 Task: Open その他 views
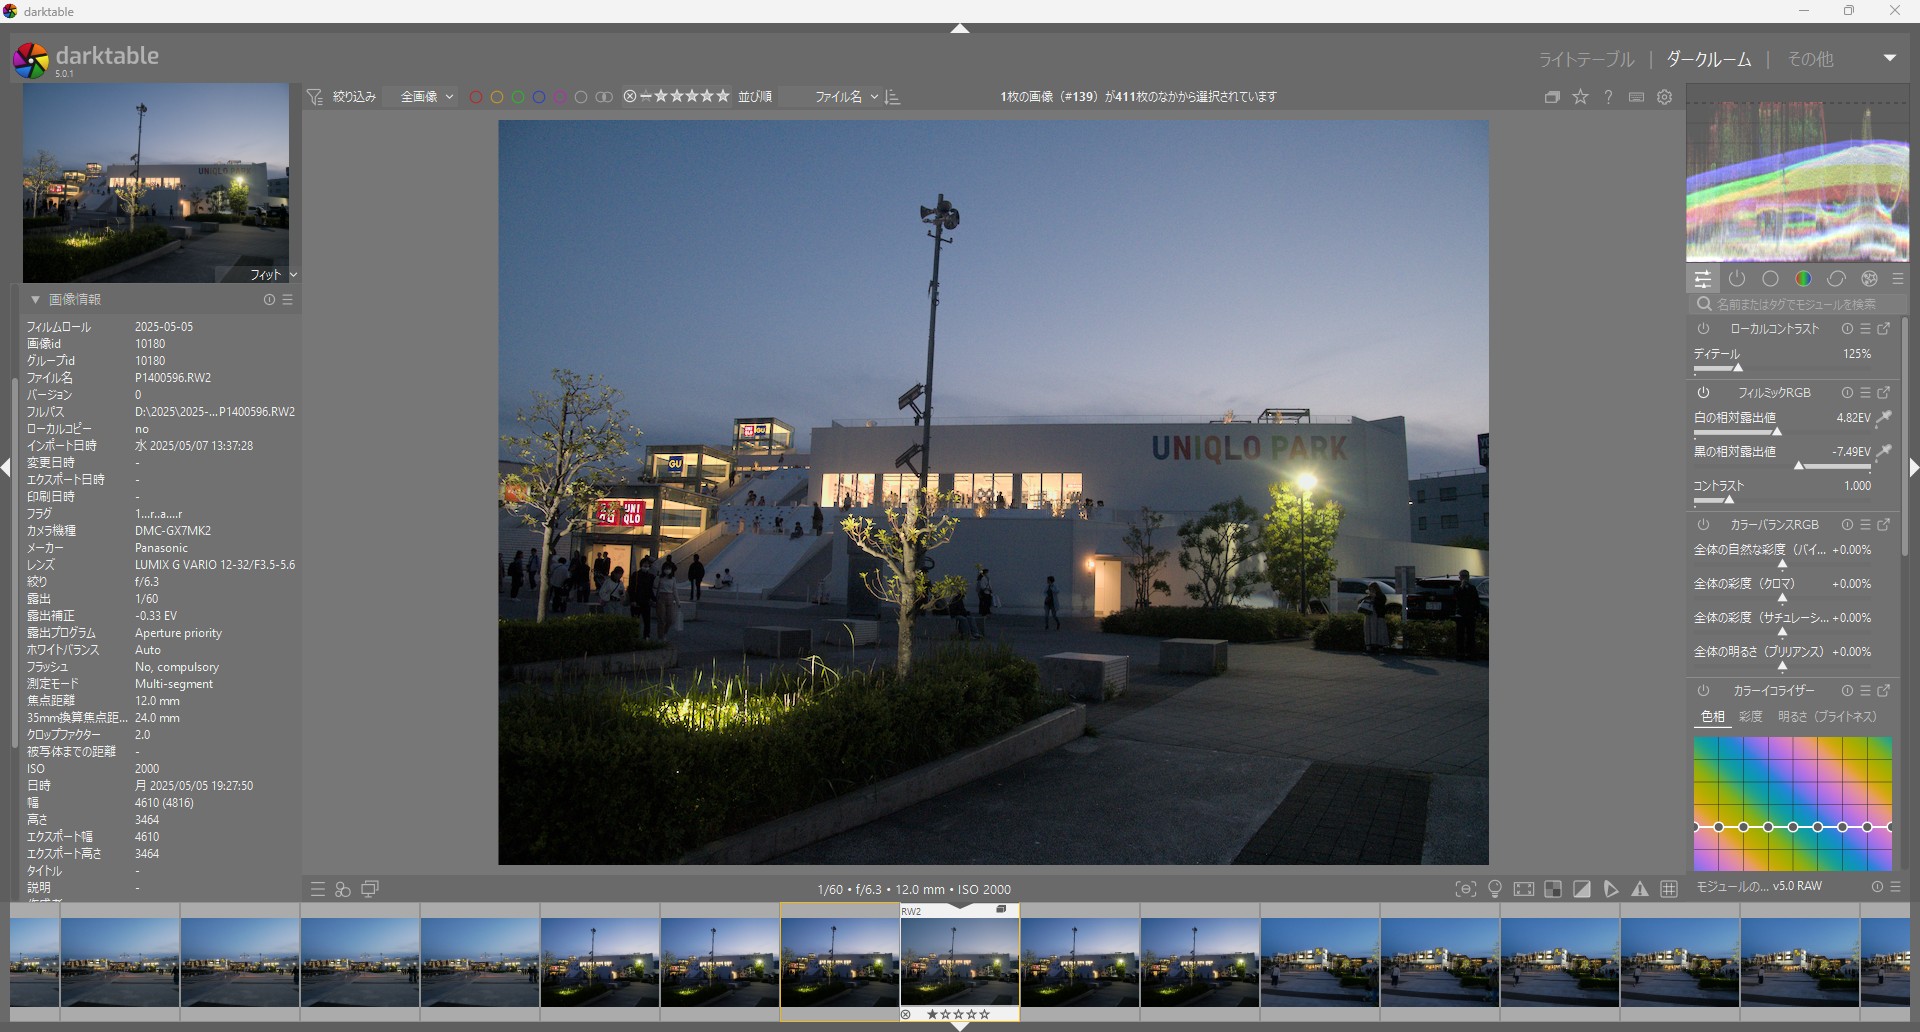coord(1810,59)
